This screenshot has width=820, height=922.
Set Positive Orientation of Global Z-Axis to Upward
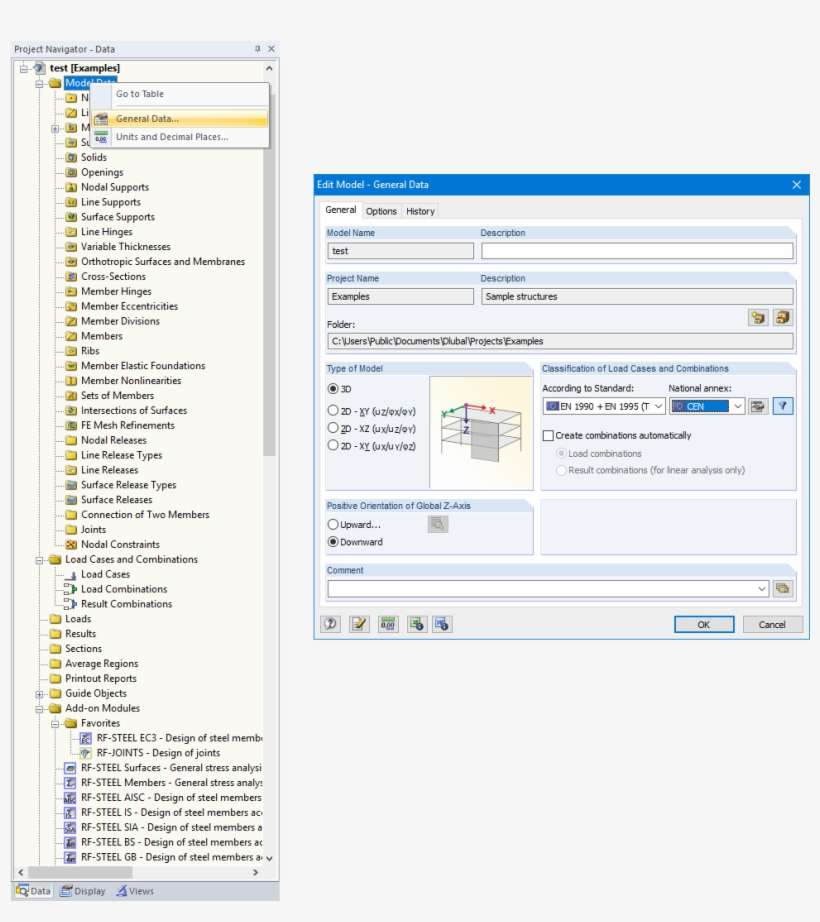pyautogui.click(x=332, y=524)
